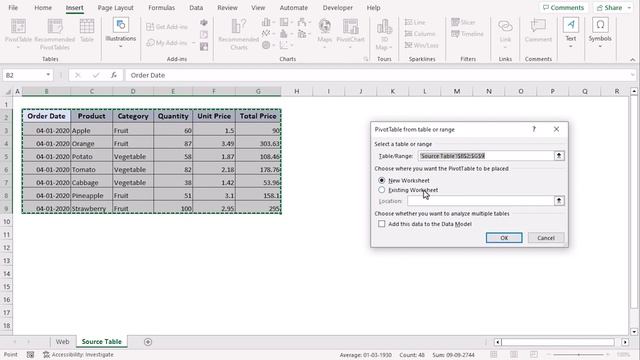Image resolution: width=640 pixels, height=360 pixels.
Task: Select the New Worksheet radio button
Action: click(x=382, y=180)
